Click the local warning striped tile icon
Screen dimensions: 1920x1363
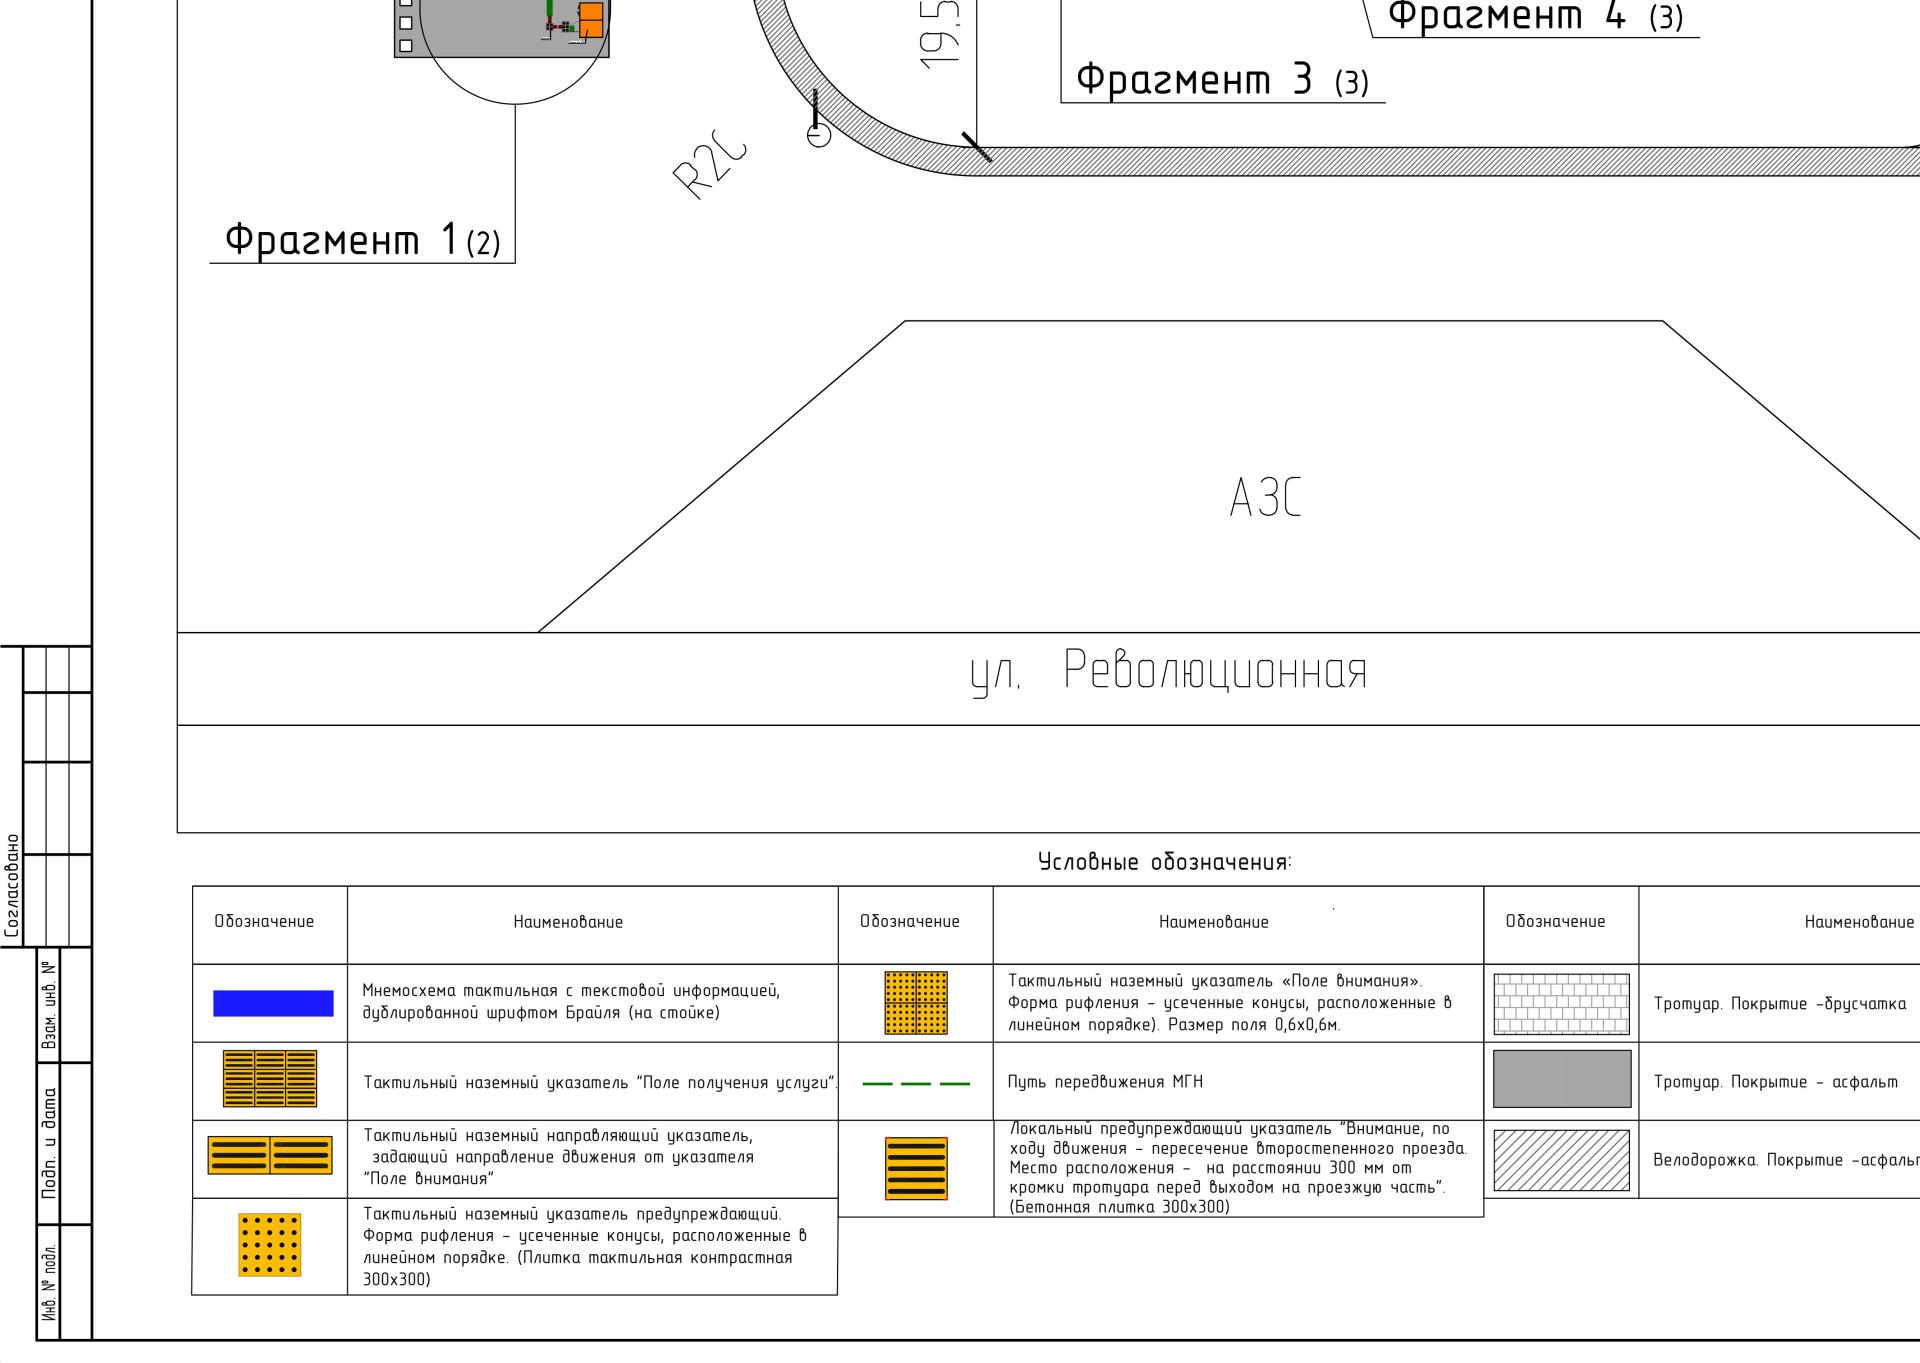tap(915, 1168)
